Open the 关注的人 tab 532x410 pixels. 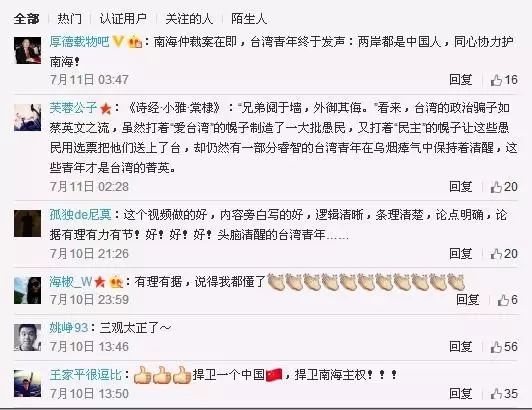coord(189,19)
